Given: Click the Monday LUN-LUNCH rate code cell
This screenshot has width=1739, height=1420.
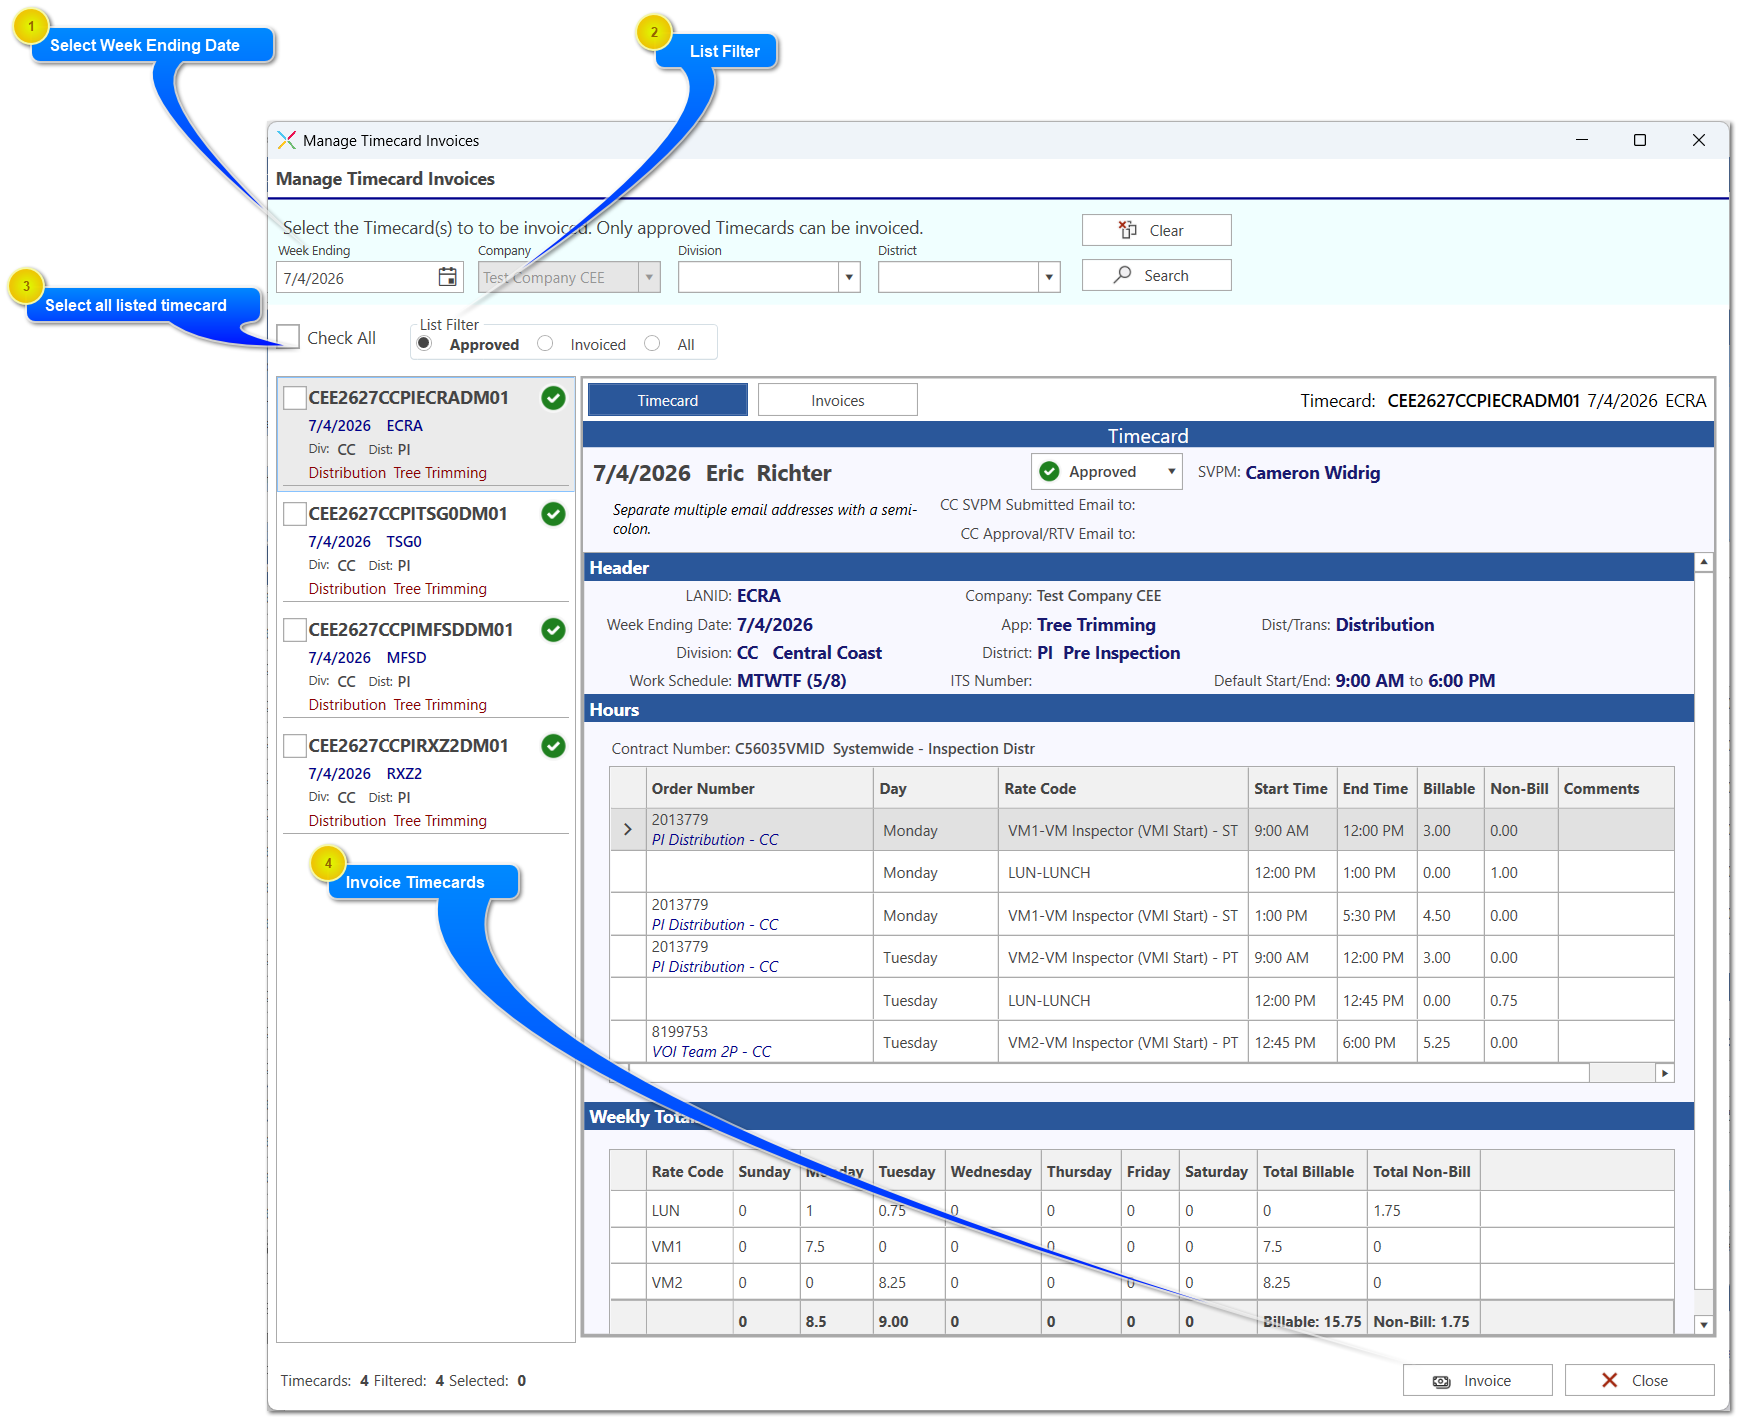Looking at the screenshot, I should pos(1123,872).
